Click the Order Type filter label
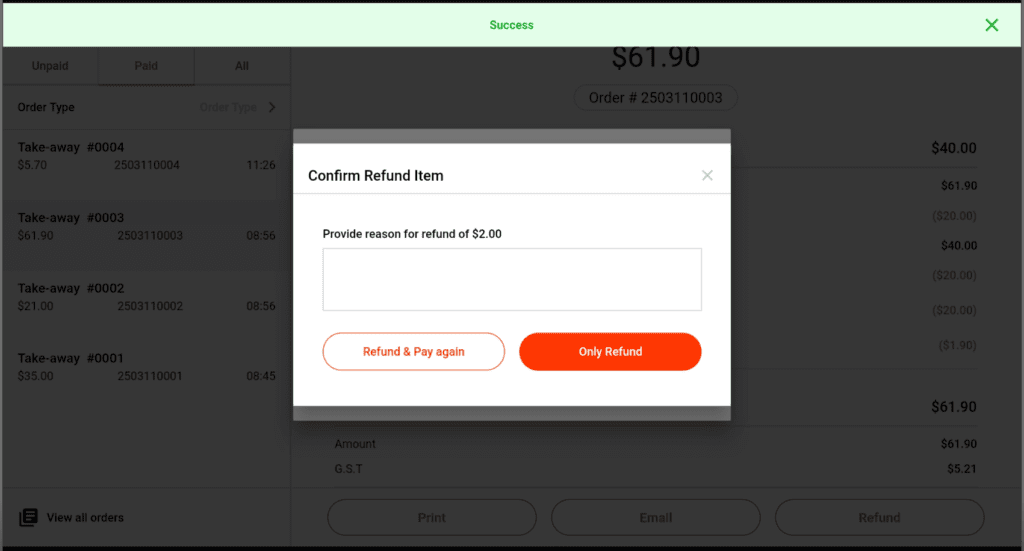This screenshot has height=551, width=1024. [46, 108]
